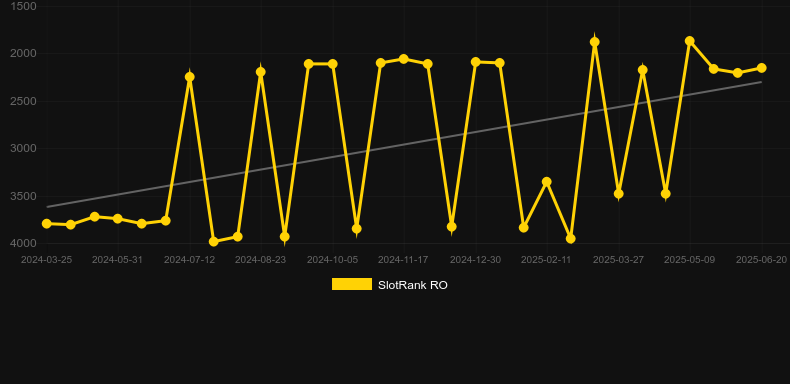The image size is (790, 384).
Task: Click the 2024-03-25 date axis label
Action: [x=46, y=260]
